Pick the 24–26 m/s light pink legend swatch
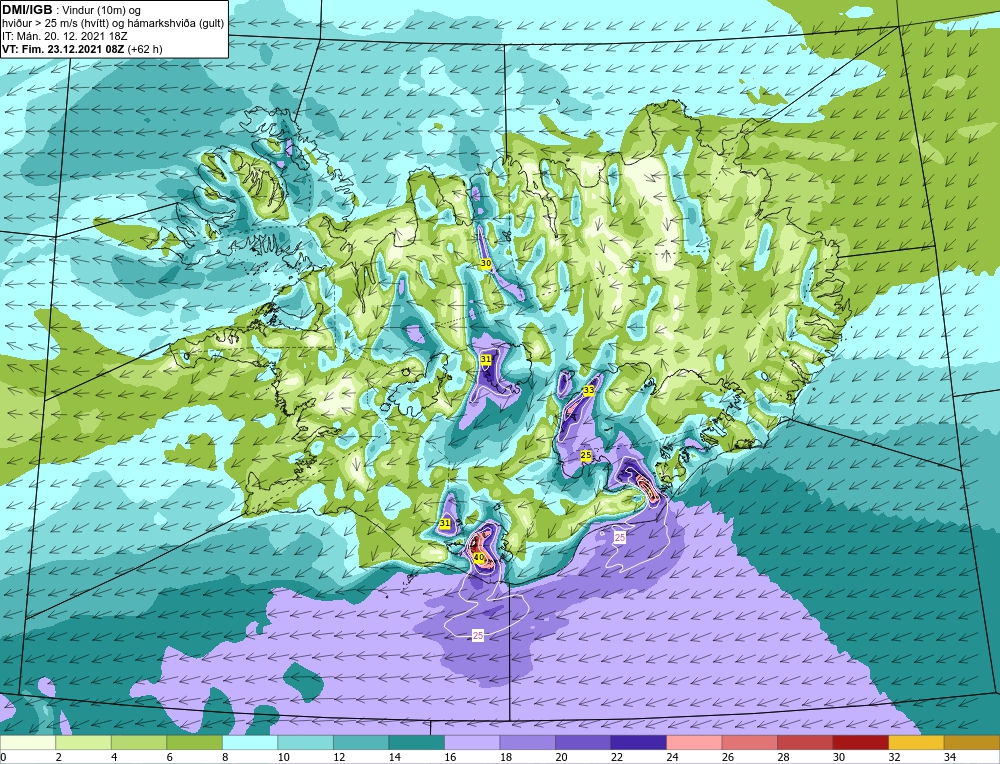The image size is (1000, 764). pyautogui.click(x=694, y=743)
